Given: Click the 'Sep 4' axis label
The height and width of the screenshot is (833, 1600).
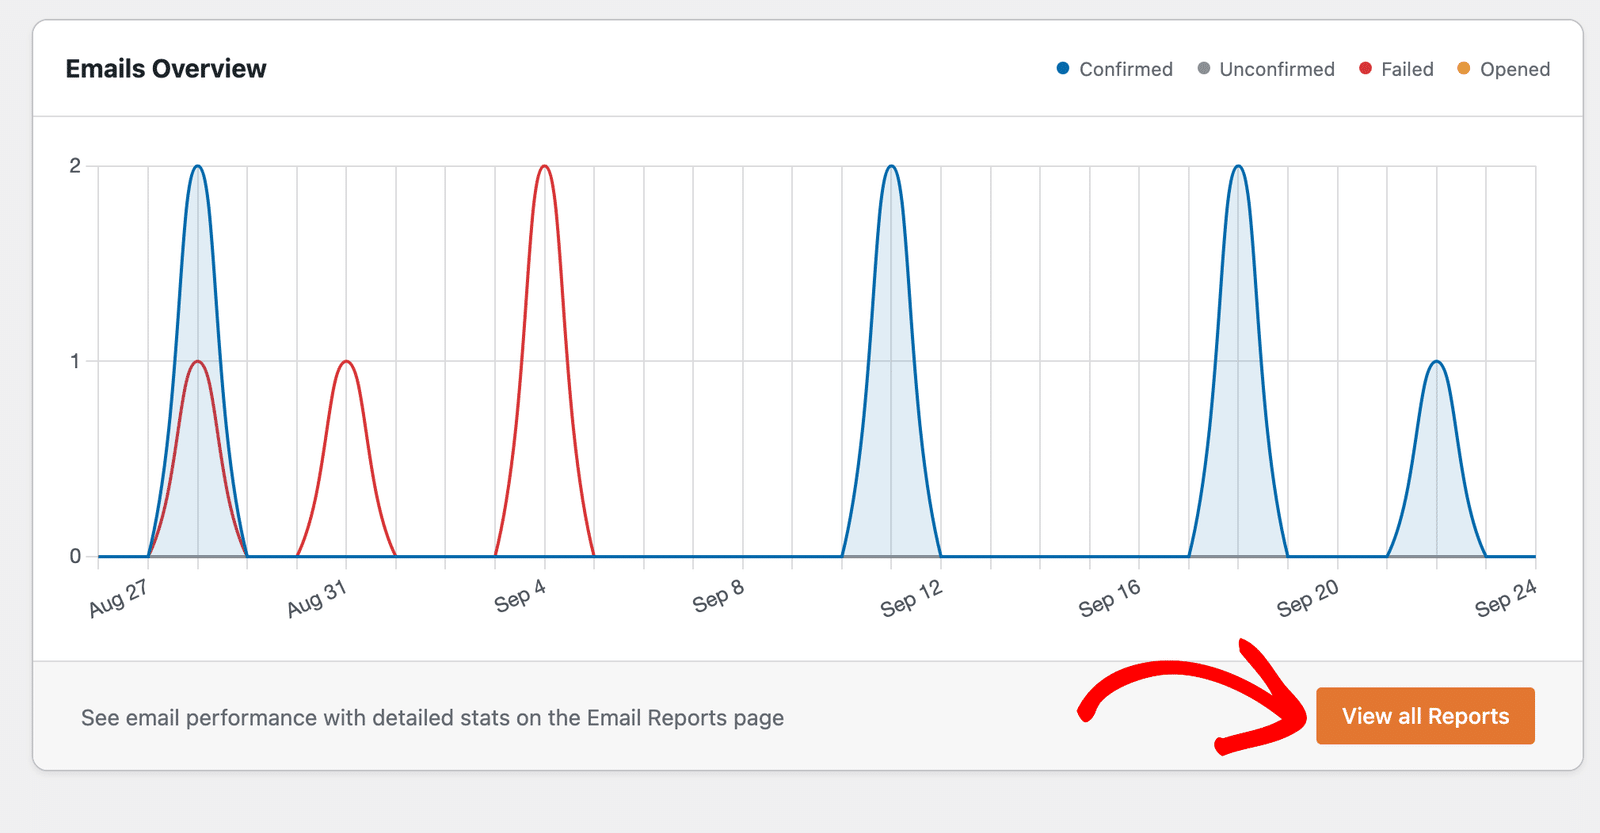Looking at the screenshot, I should (x=520, y=596).
